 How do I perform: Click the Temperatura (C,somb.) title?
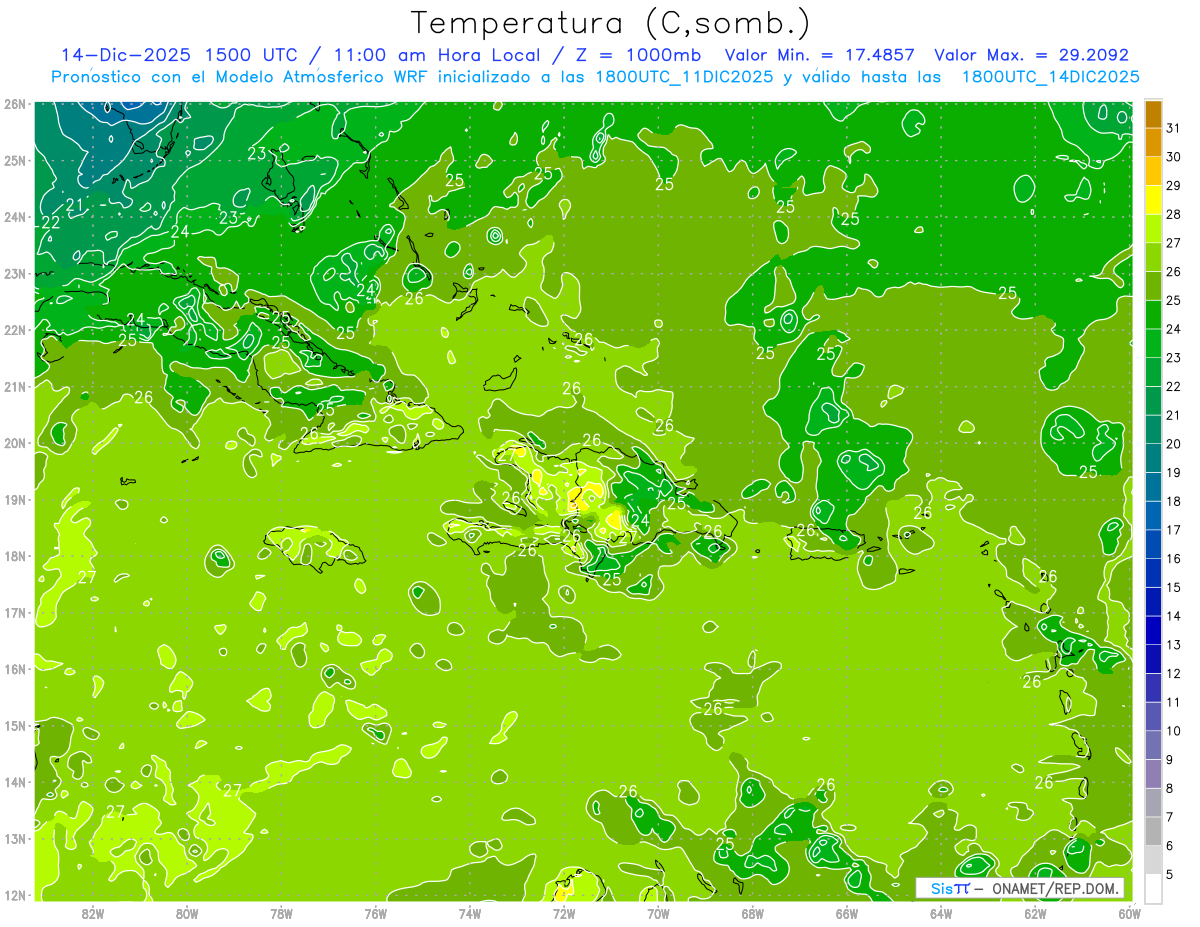tap(611, 22)
